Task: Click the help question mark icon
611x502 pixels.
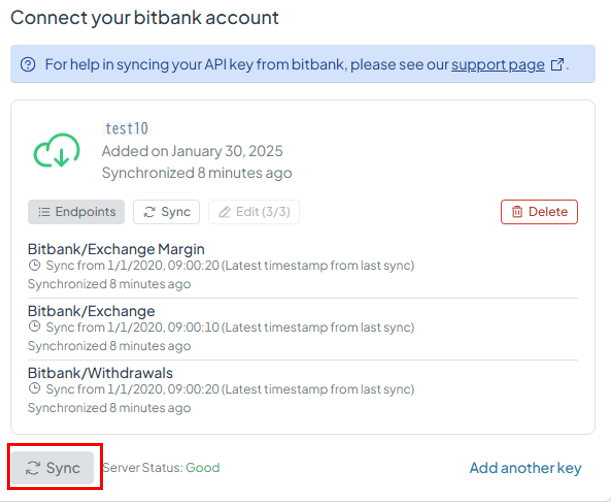Action: 28,64
